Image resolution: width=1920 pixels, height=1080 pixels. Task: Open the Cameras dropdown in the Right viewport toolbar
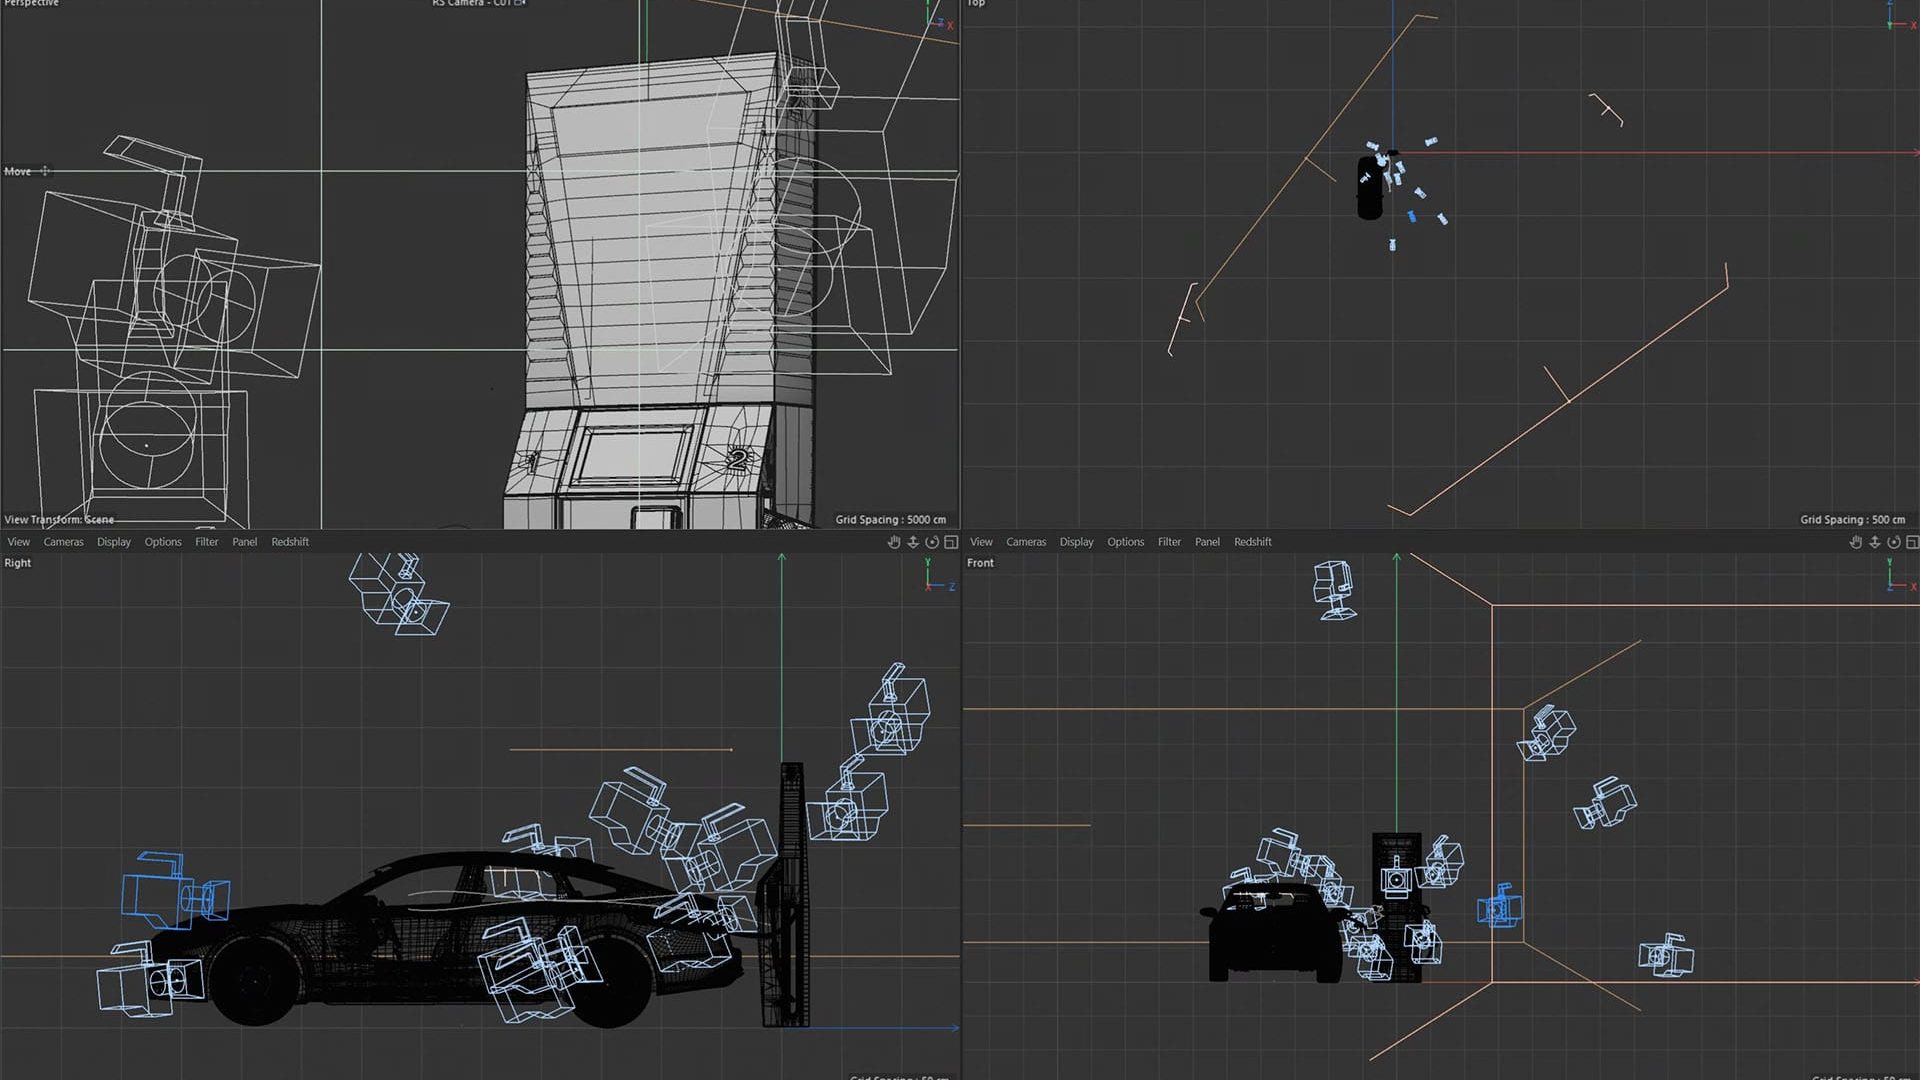tap(63, 541)
